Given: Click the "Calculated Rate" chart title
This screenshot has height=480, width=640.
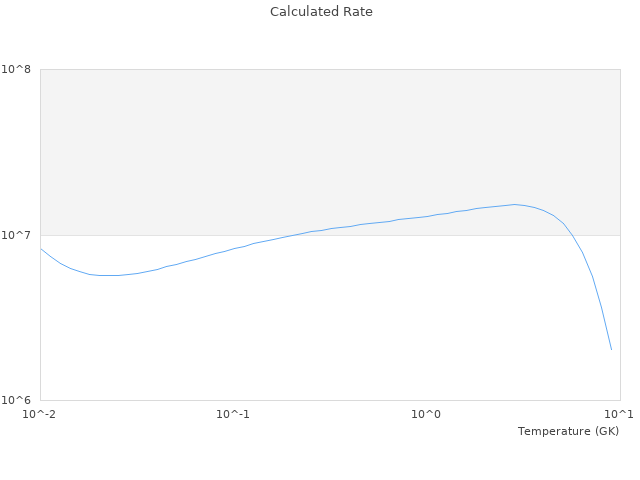Looking at the screenshot, I should tap(320, 12).
